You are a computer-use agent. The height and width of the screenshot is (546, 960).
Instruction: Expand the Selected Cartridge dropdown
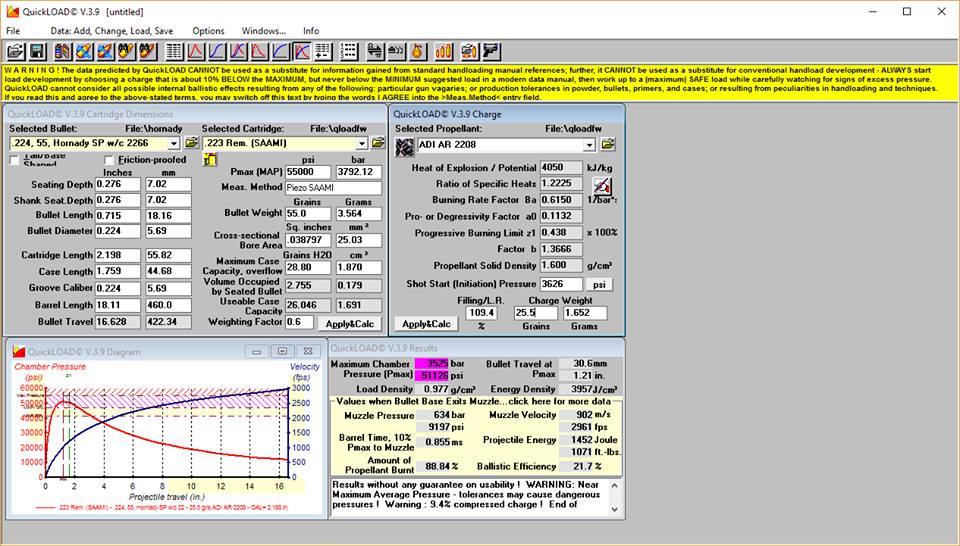click(362, 143)
